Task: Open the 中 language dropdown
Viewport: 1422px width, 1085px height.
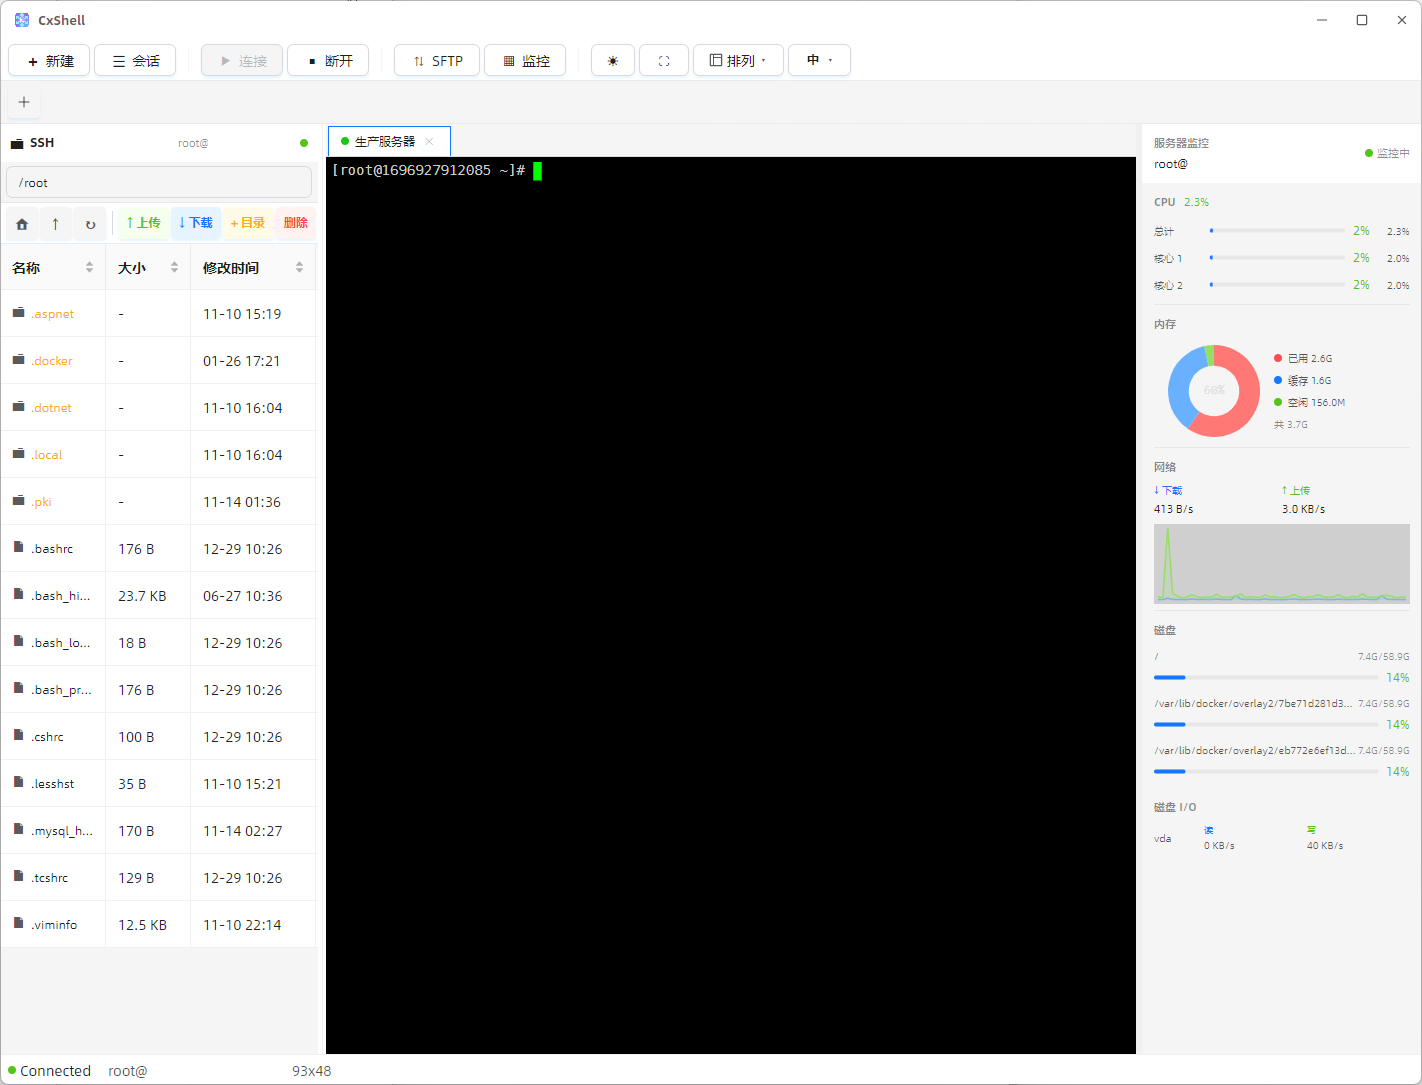Action: pyautogui.click(x=819, y=61)
